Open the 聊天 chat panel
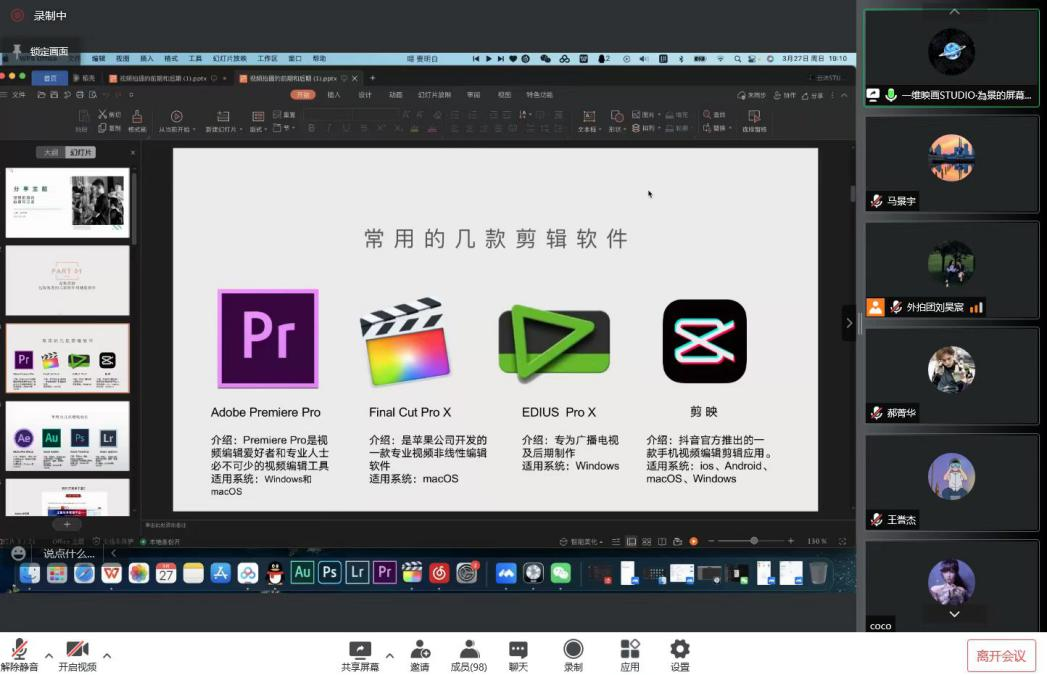The height and width of the screenshot is (675, 1047). [518, 654]
